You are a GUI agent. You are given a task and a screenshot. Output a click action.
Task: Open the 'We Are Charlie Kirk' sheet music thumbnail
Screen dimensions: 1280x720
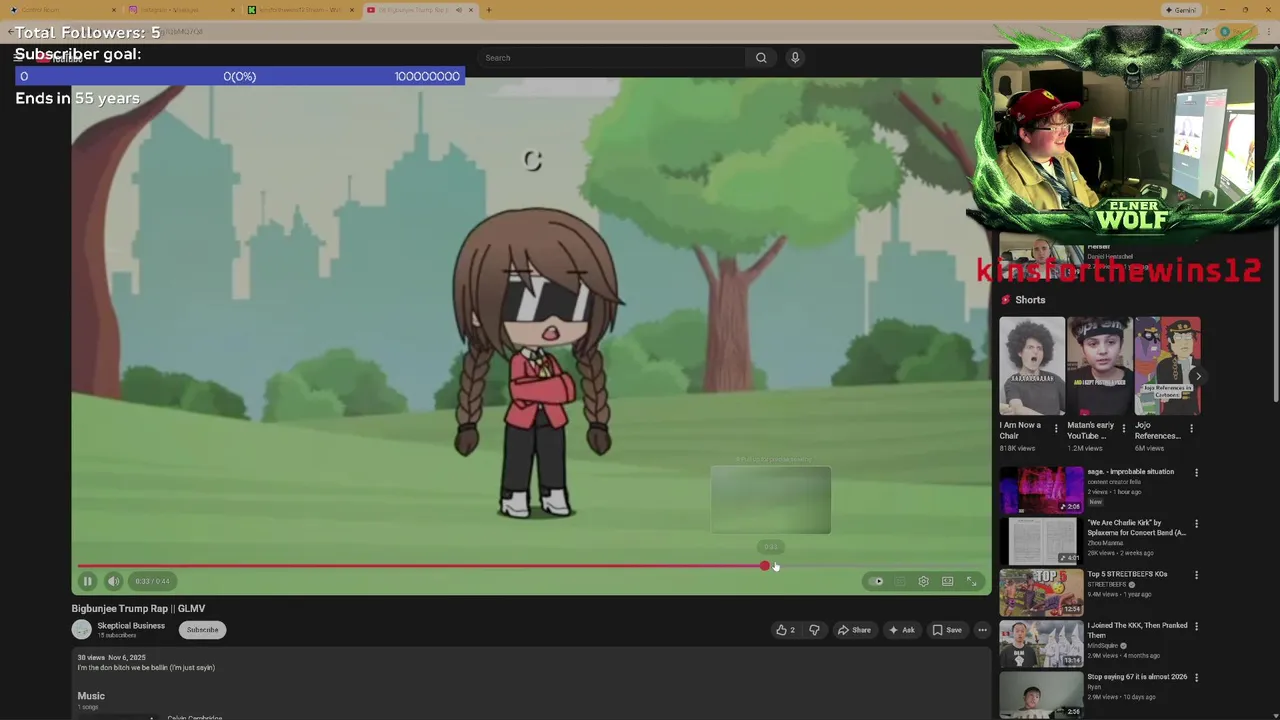coord(1041,541)
